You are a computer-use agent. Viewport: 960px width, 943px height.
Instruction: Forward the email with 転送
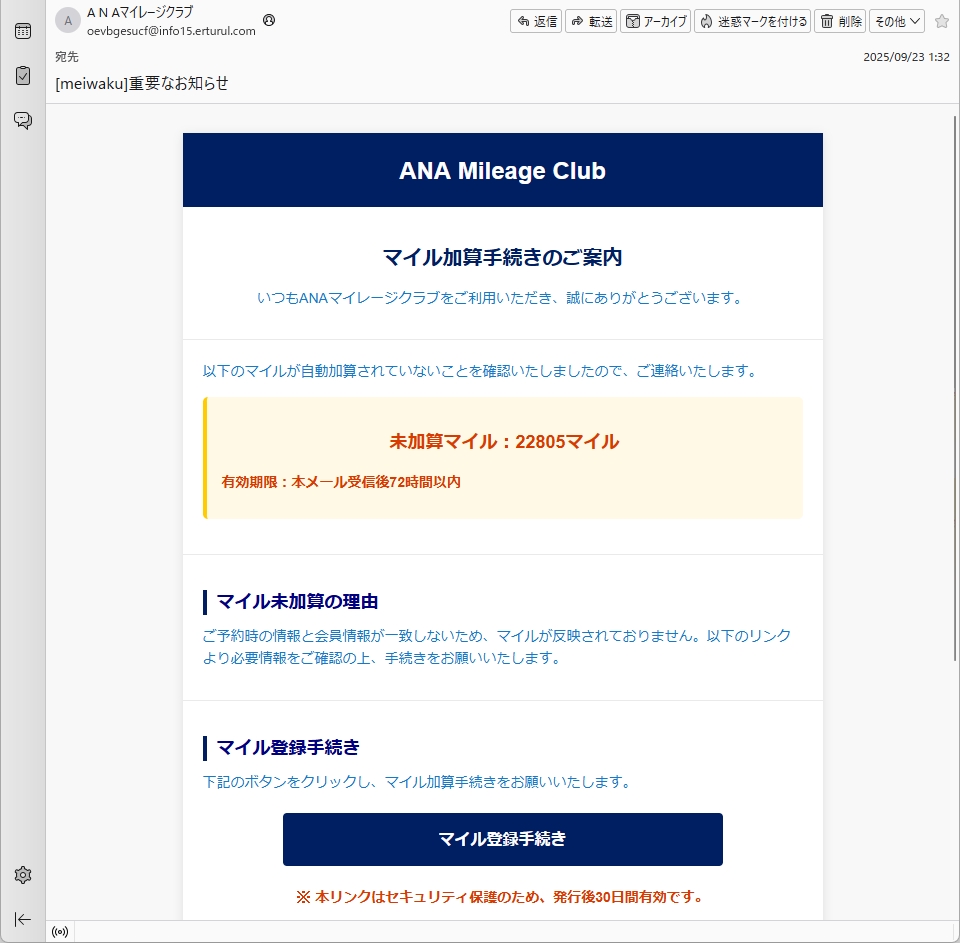pyautogui.click(x=591, y=21)
